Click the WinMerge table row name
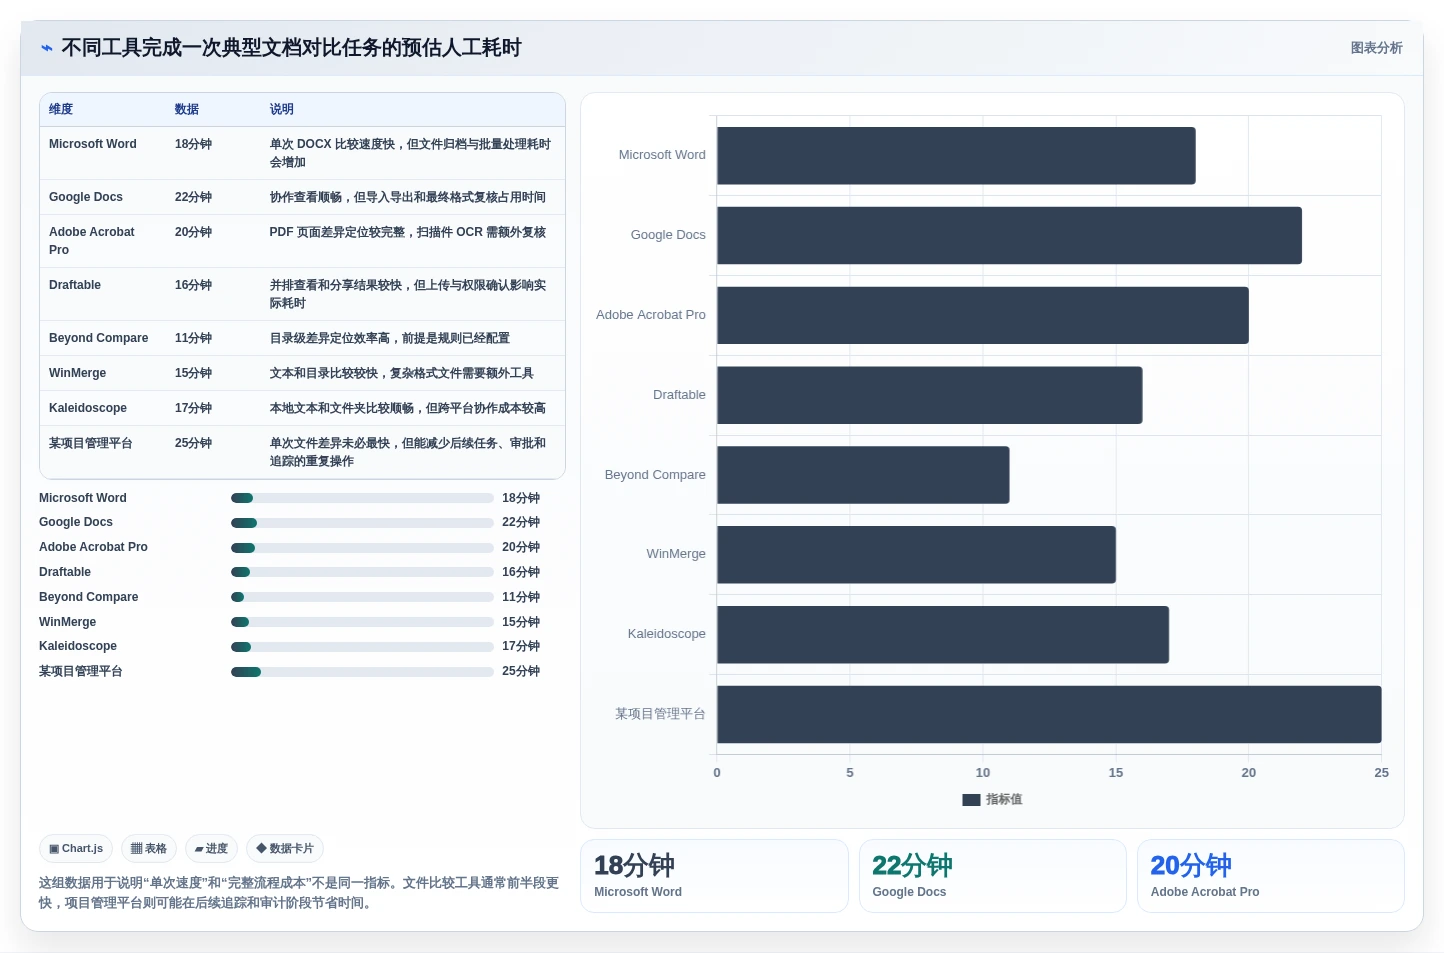The height and width of the screenshot is (953, 1444). click(77, 373)
